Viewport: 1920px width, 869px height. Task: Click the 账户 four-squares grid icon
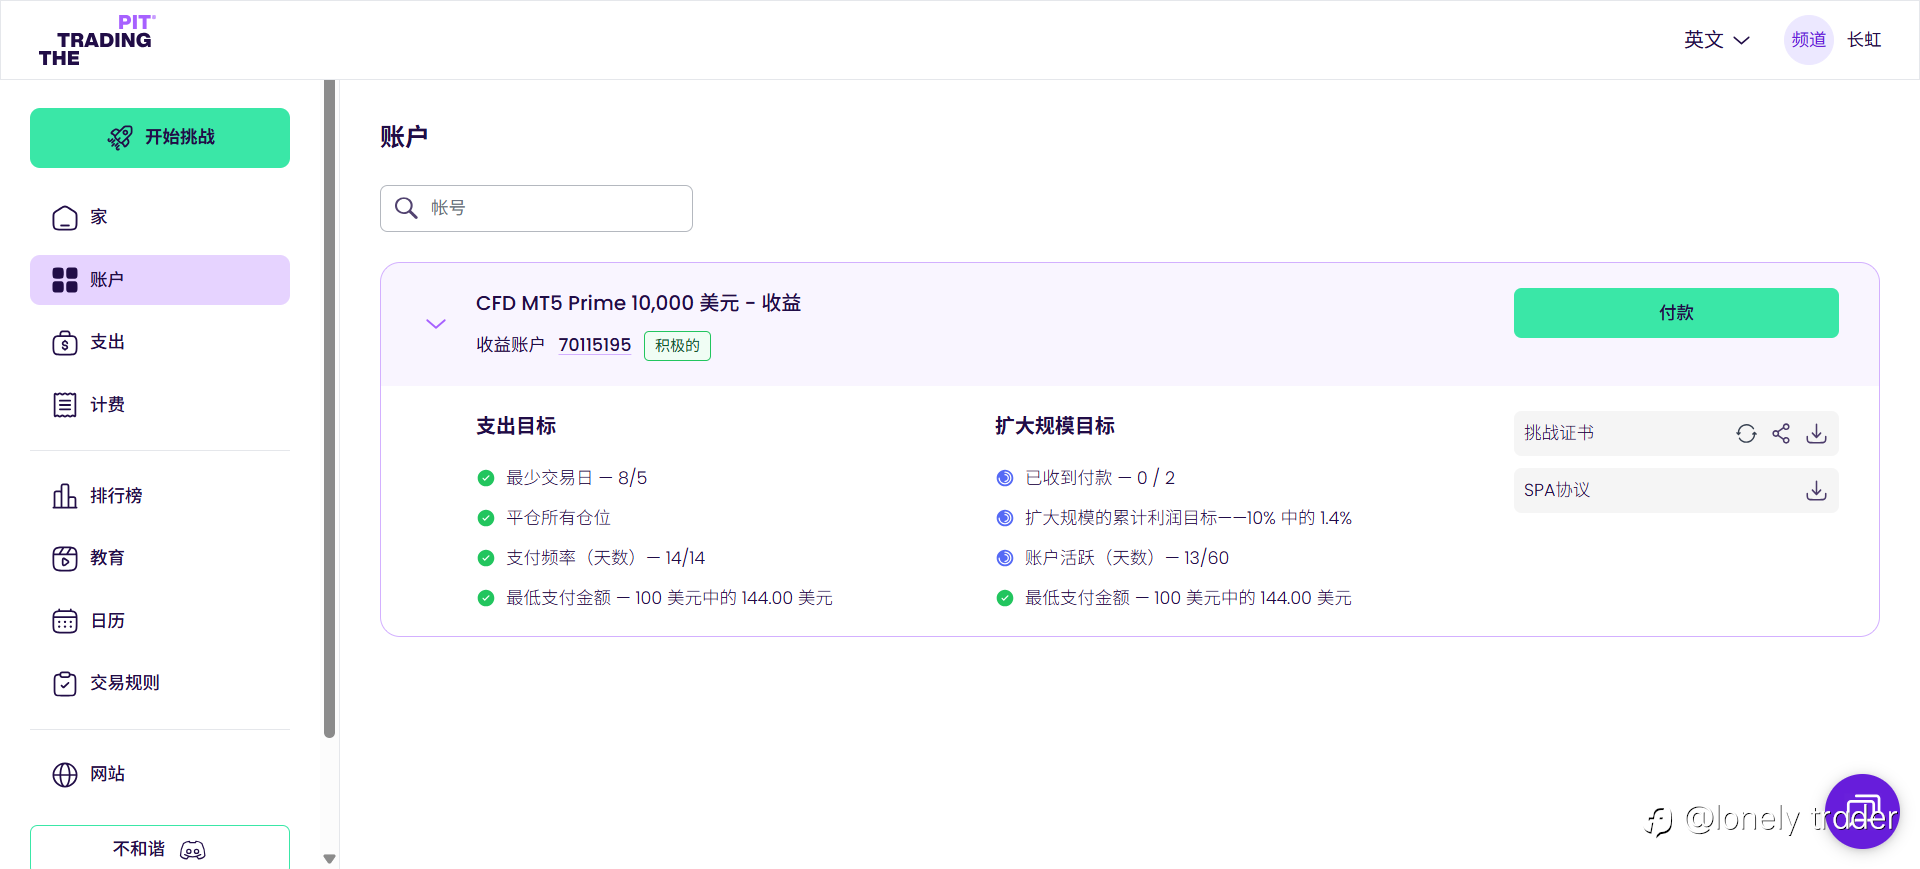click(65, 280)
